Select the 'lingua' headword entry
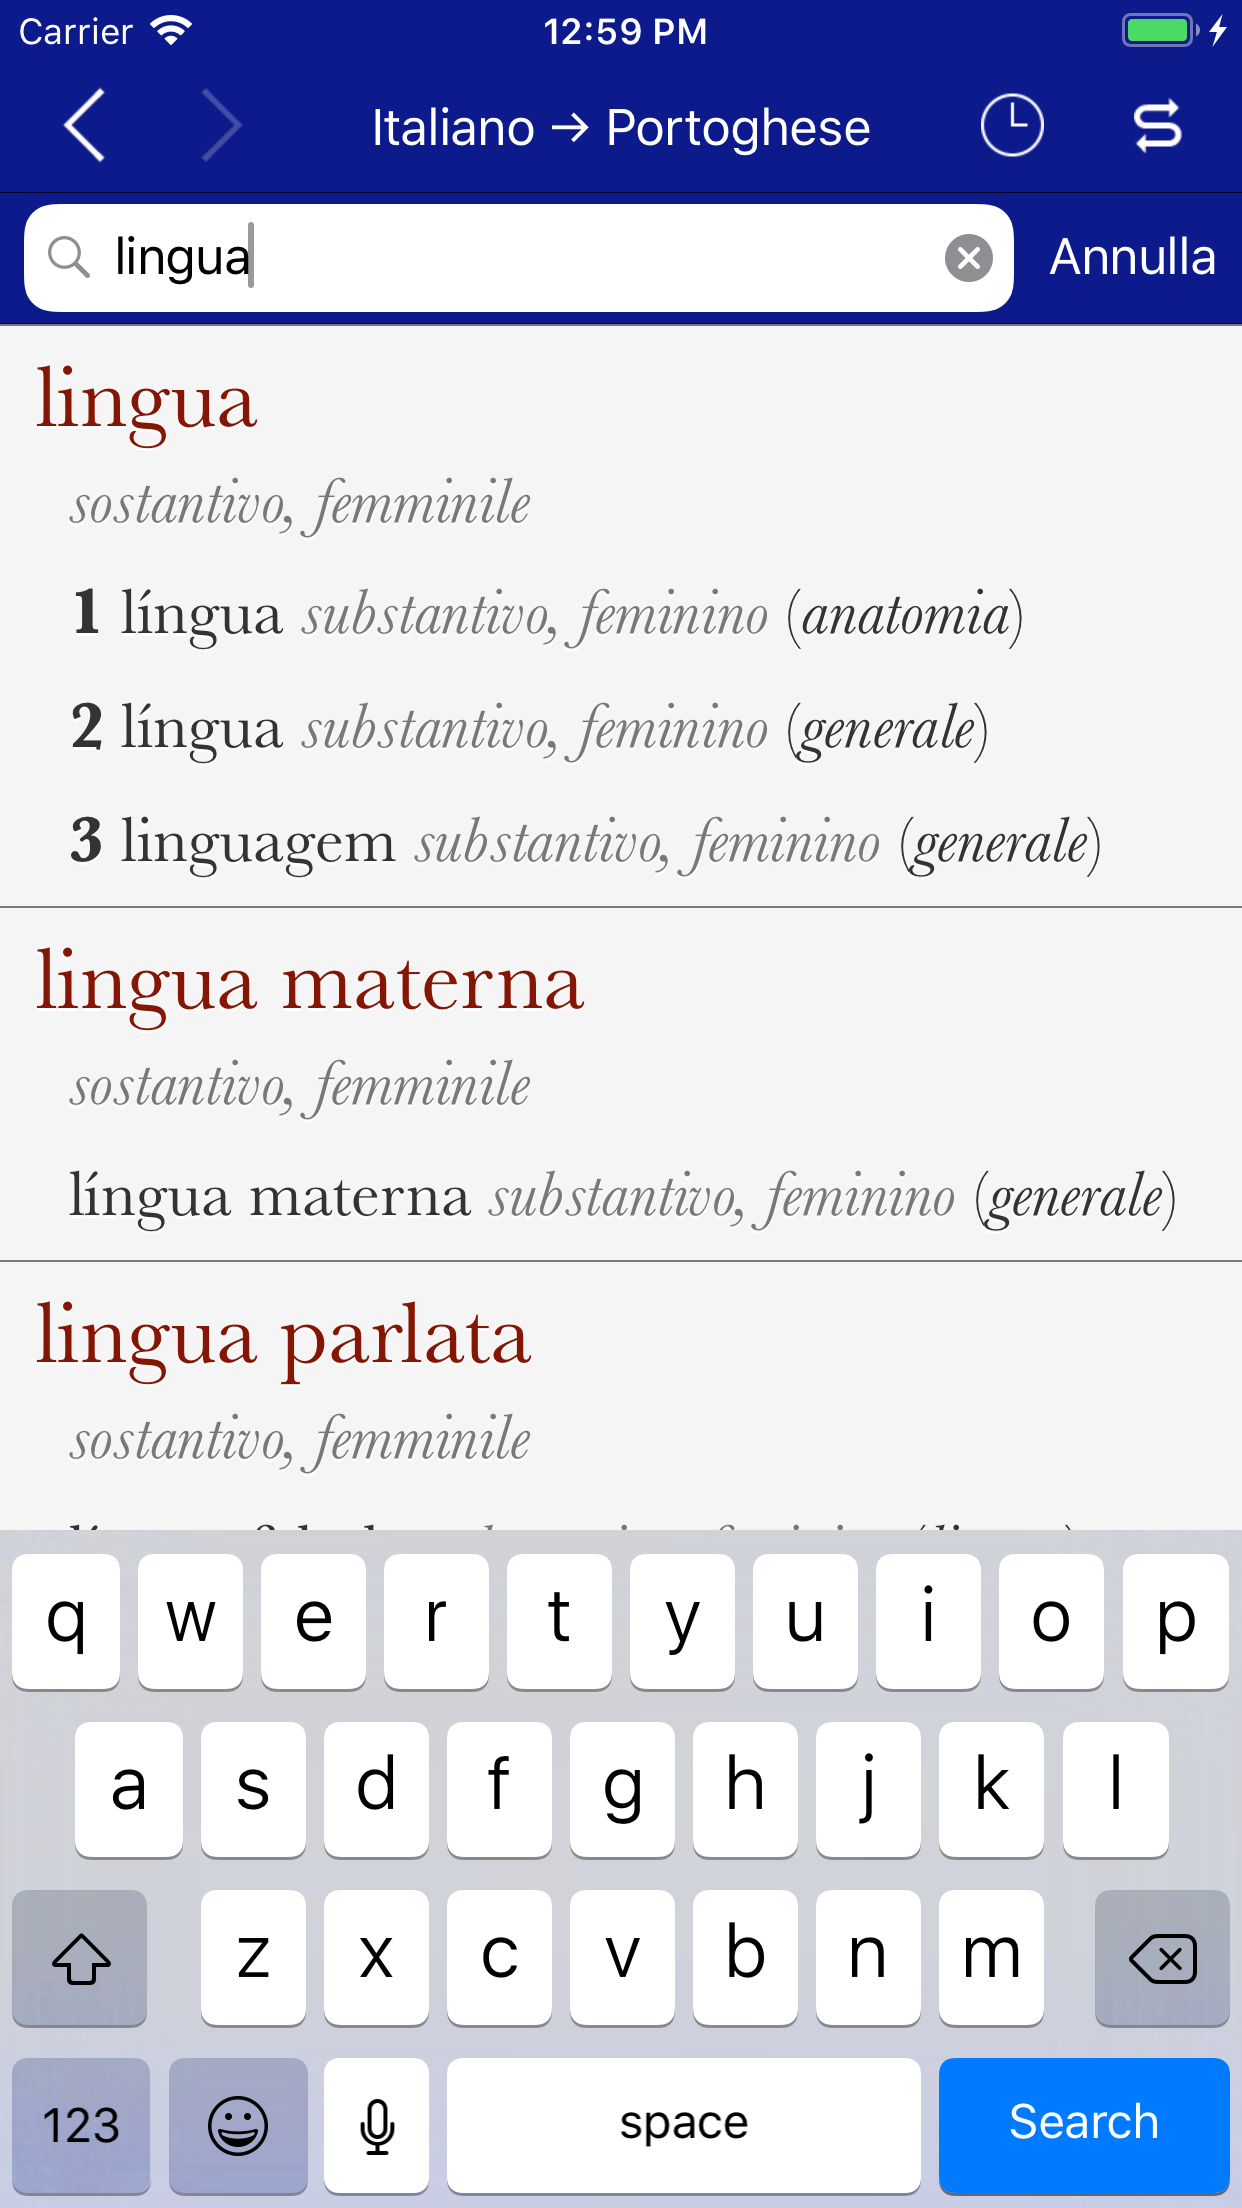The image size is (1242, 2208). tap(147, 402)
